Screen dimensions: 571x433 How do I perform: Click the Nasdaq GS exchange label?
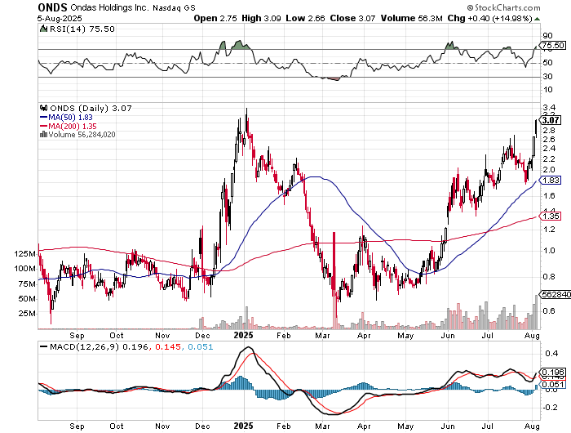coord(173,8)
